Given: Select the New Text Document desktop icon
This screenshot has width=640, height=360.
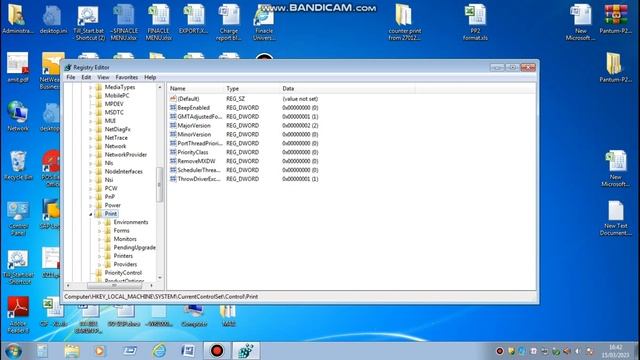Looking at the screenshot, I should coord(616,218).
